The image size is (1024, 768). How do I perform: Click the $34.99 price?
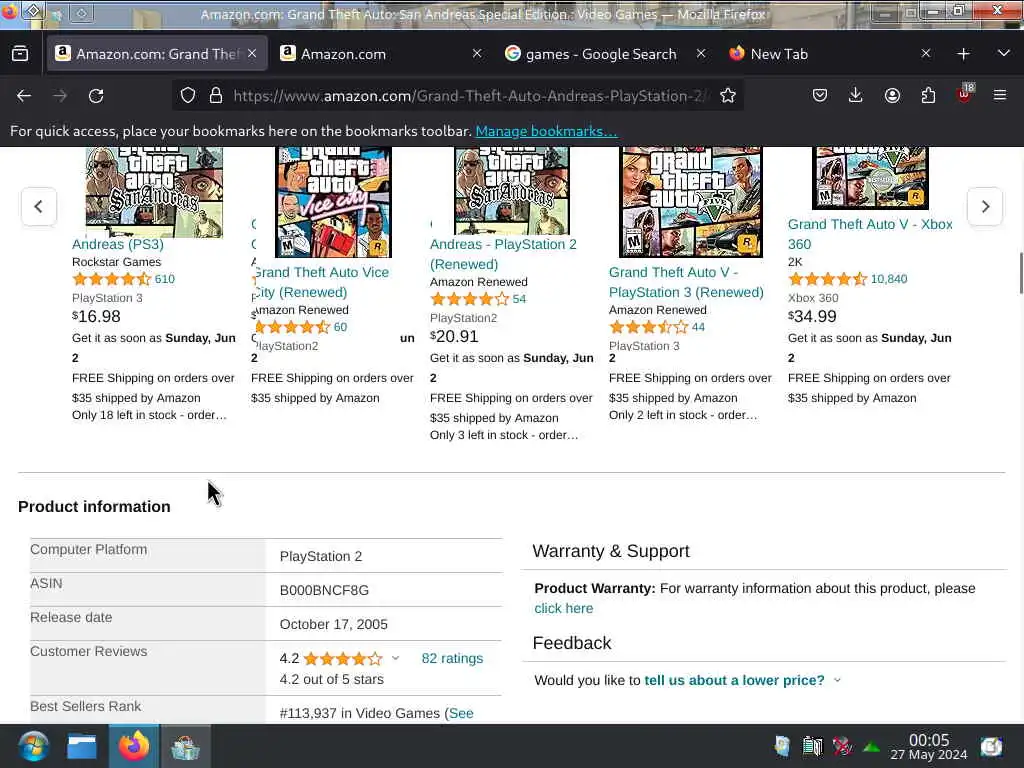click(812, 316)
